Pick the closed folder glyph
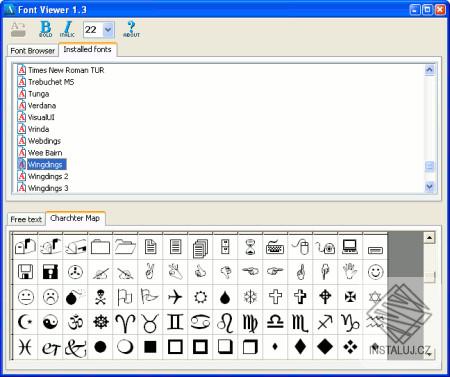This screenshot has width=450, height=377. coord(100,247)
